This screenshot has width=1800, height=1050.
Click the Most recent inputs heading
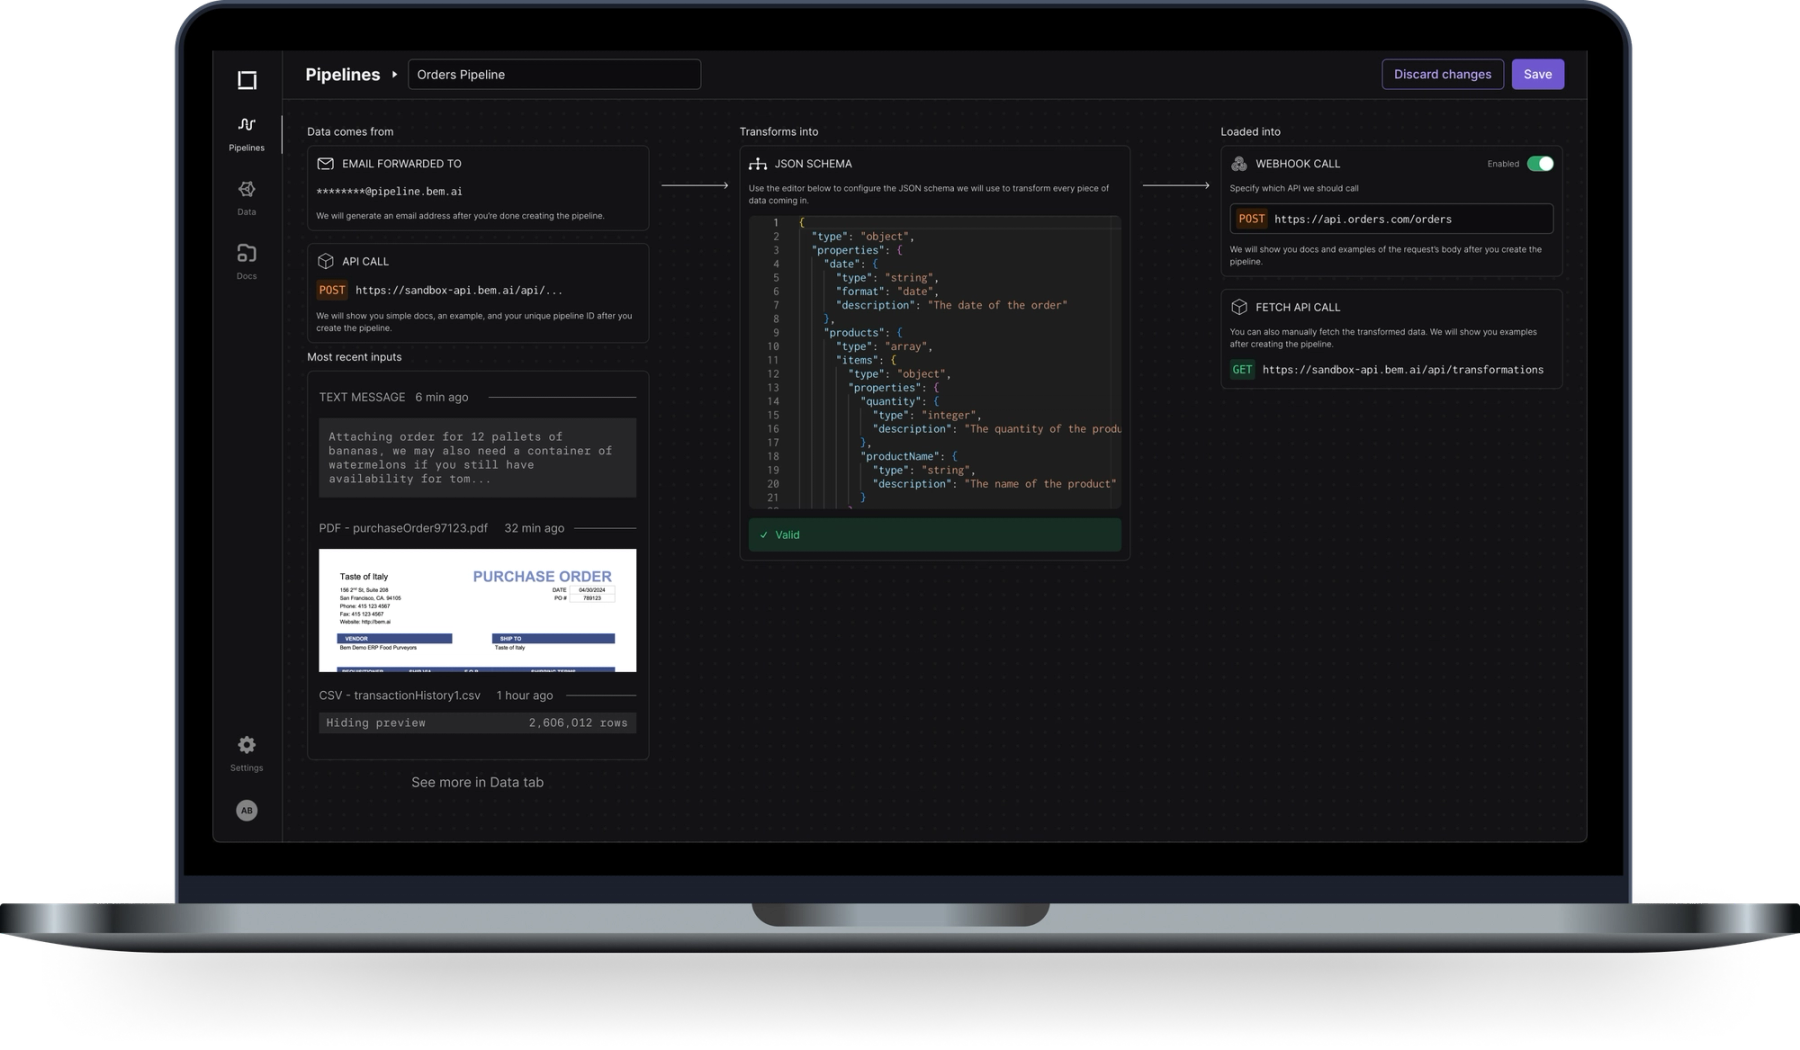point(354,357)
